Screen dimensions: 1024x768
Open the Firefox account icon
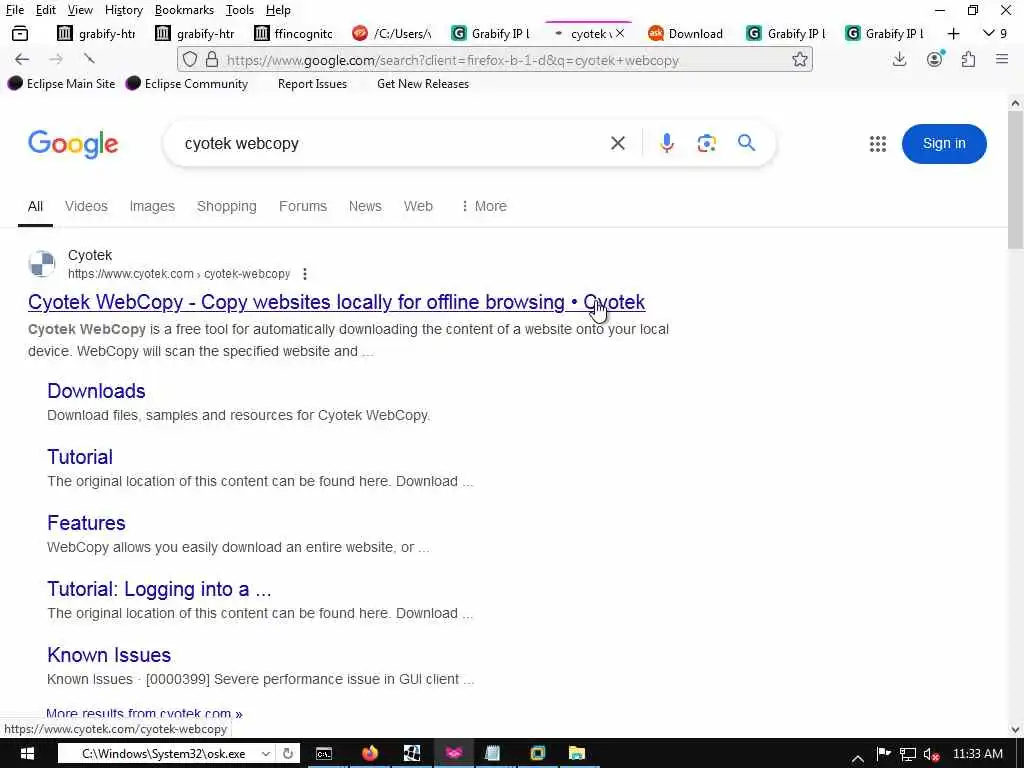pos(935,59)
